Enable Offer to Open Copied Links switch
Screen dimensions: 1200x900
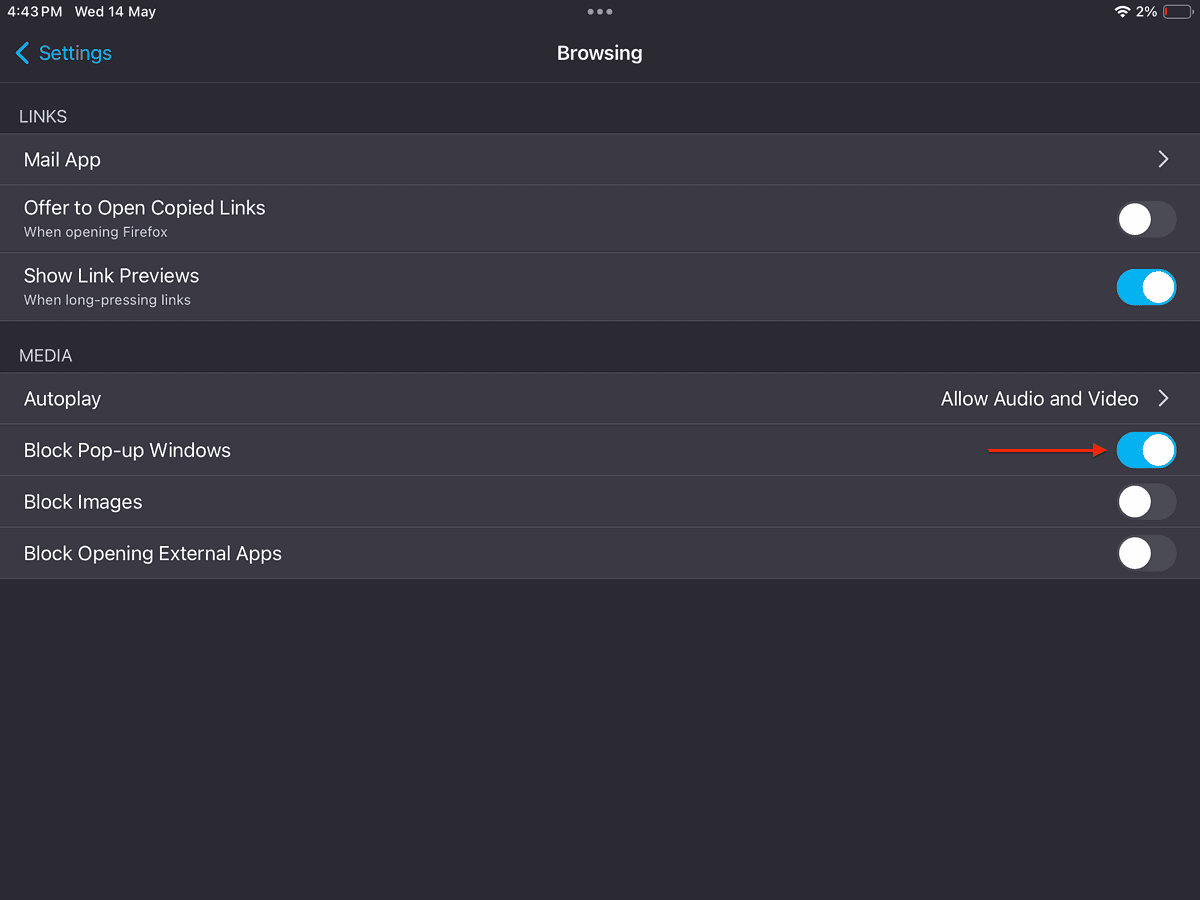click(1146, 219)
